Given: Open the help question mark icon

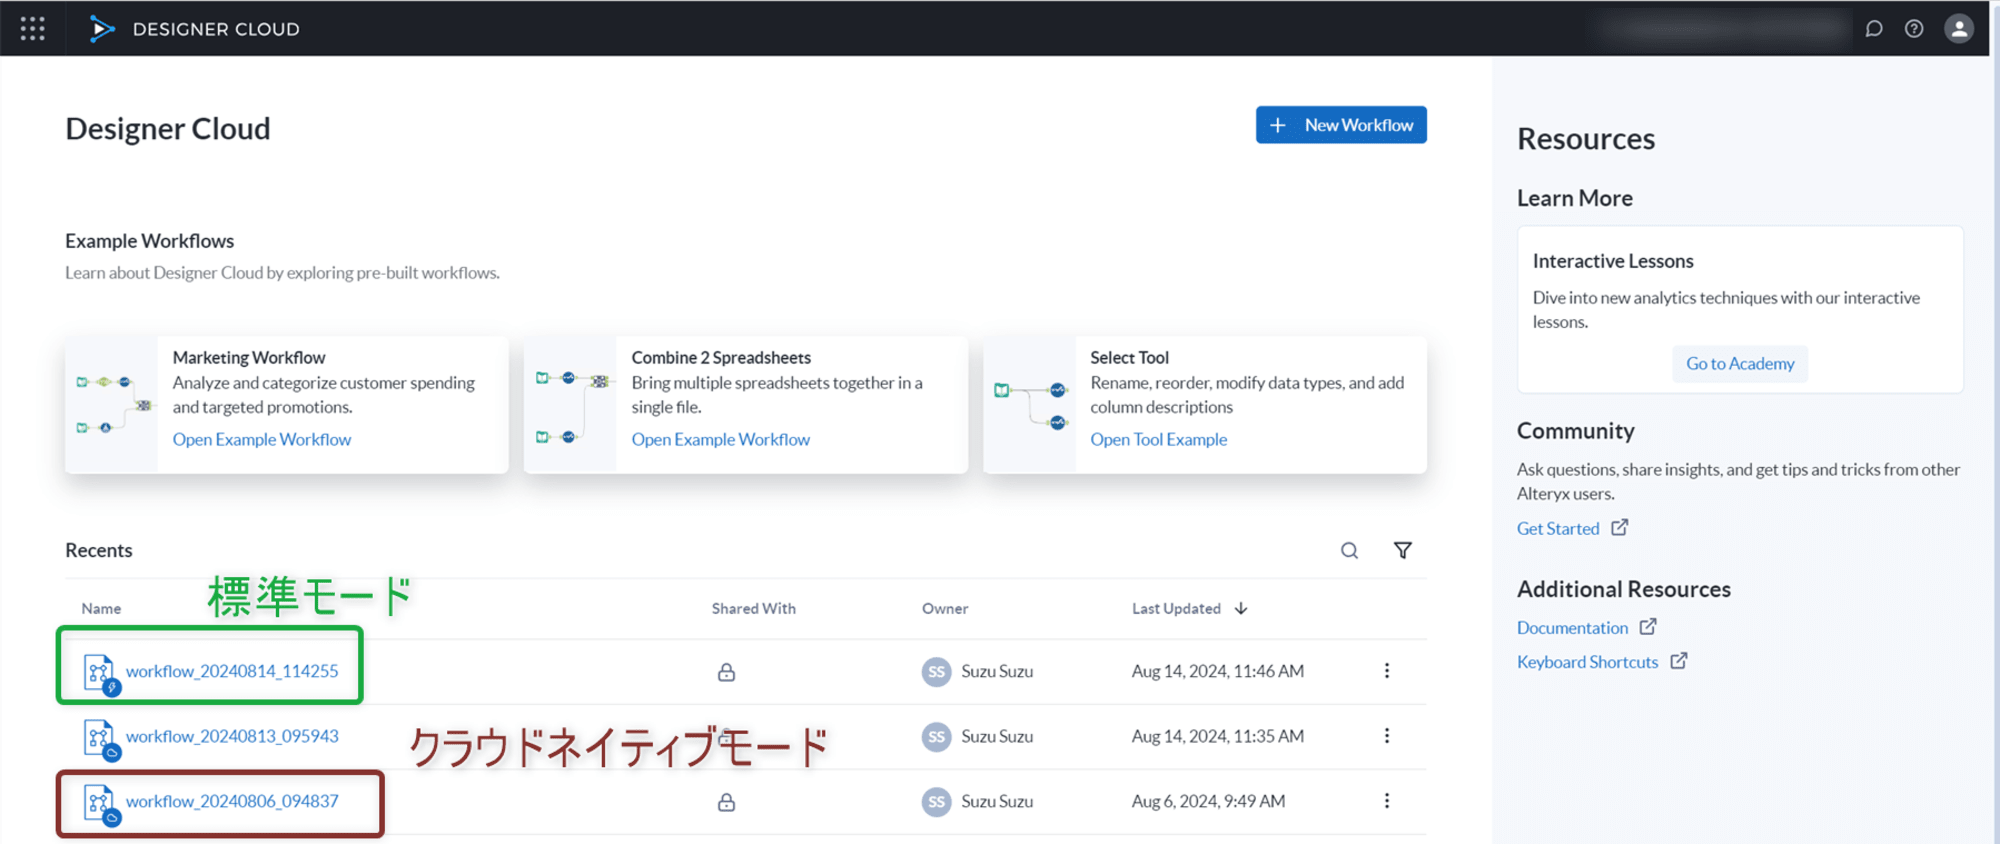Looking at the screenshot, I should point(1914,29).
